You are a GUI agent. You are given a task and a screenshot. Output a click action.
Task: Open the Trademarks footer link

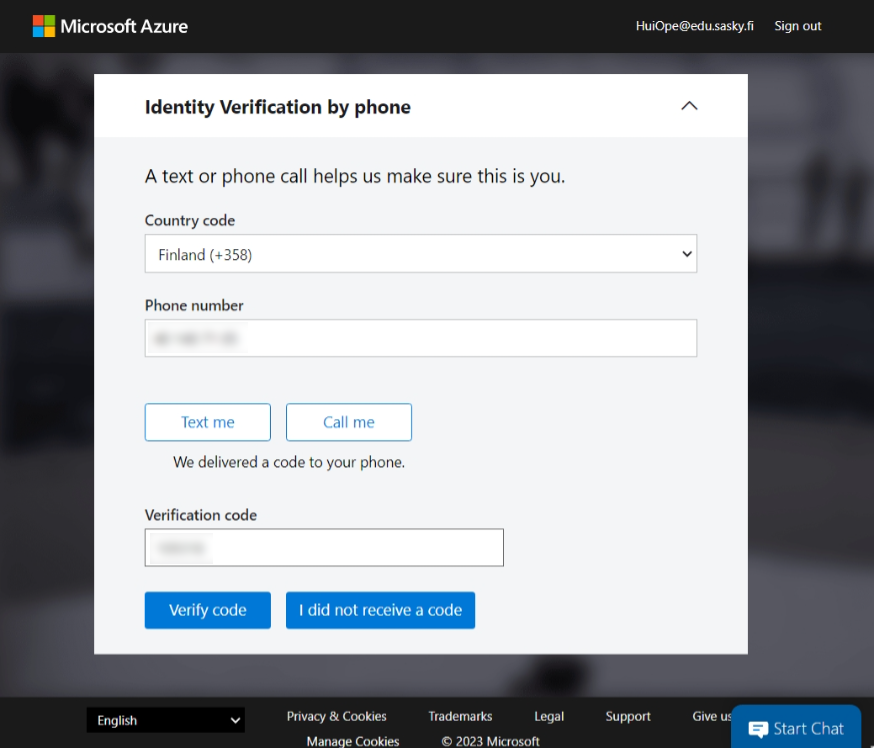(x=460, y=716)
